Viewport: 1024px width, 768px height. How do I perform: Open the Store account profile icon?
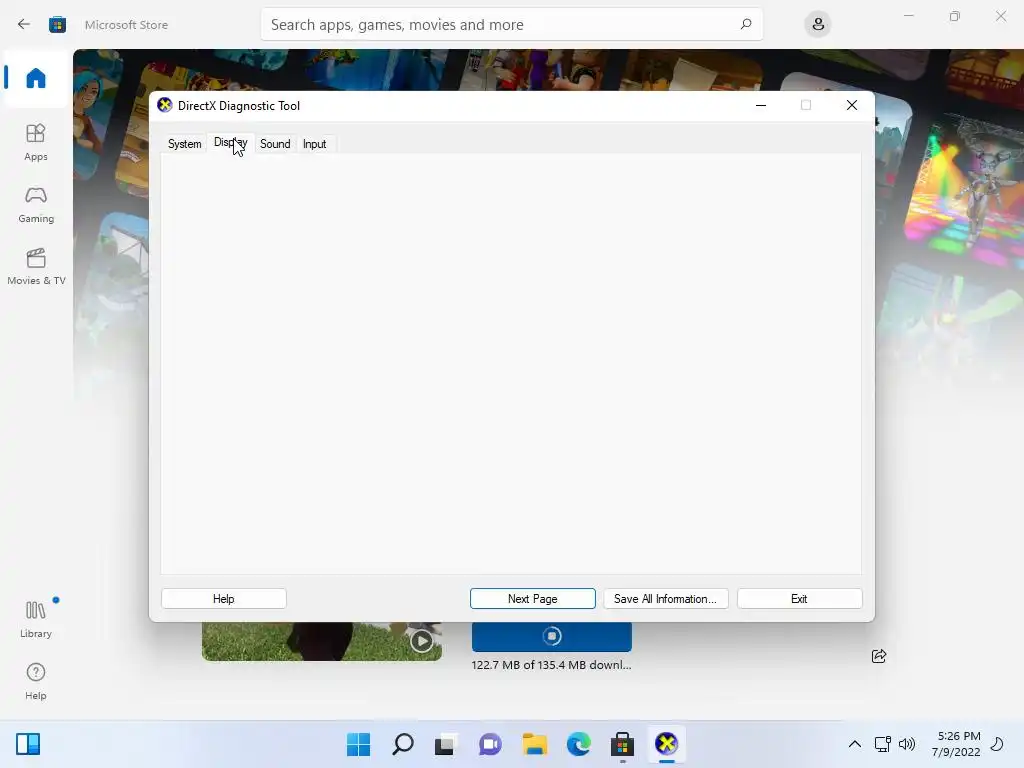(818, 24)
